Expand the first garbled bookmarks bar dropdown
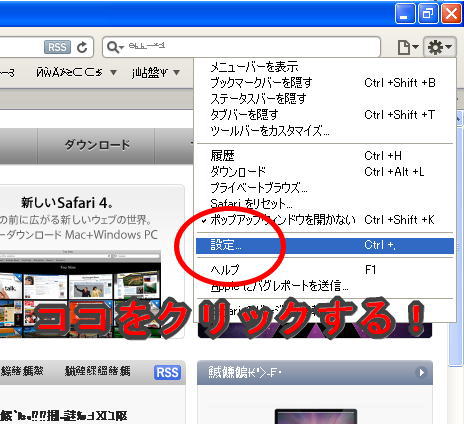Image resolution: width=464 pixels, height=424 pixels. click(113, 72)
